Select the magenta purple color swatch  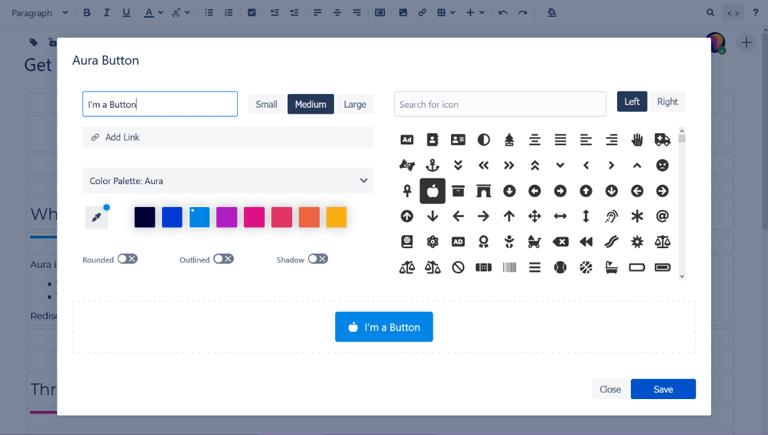(227, 217)
